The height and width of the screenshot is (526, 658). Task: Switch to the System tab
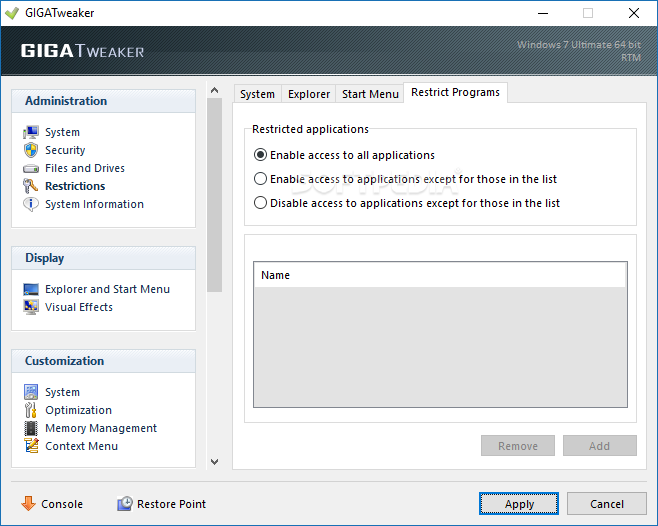point(258,94)
